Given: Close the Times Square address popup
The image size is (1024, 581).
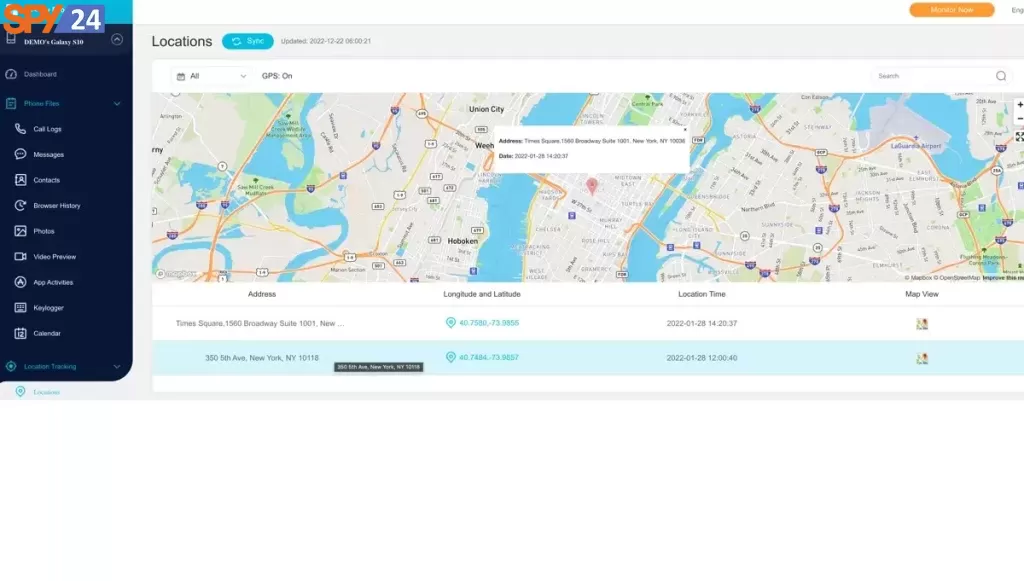Looking at the screenshot, I should 684,129.
